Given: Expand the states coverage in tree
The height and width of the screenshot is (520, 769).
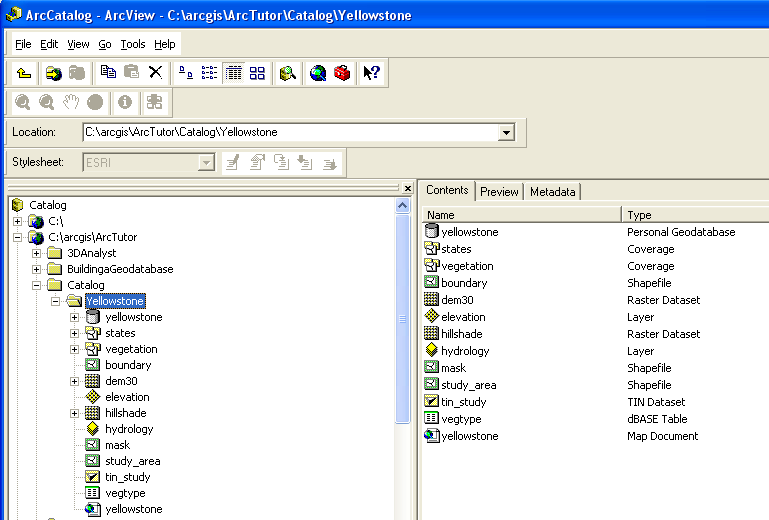Looking at the screenshot, I should pyautogui.click(x=74, y=334).
